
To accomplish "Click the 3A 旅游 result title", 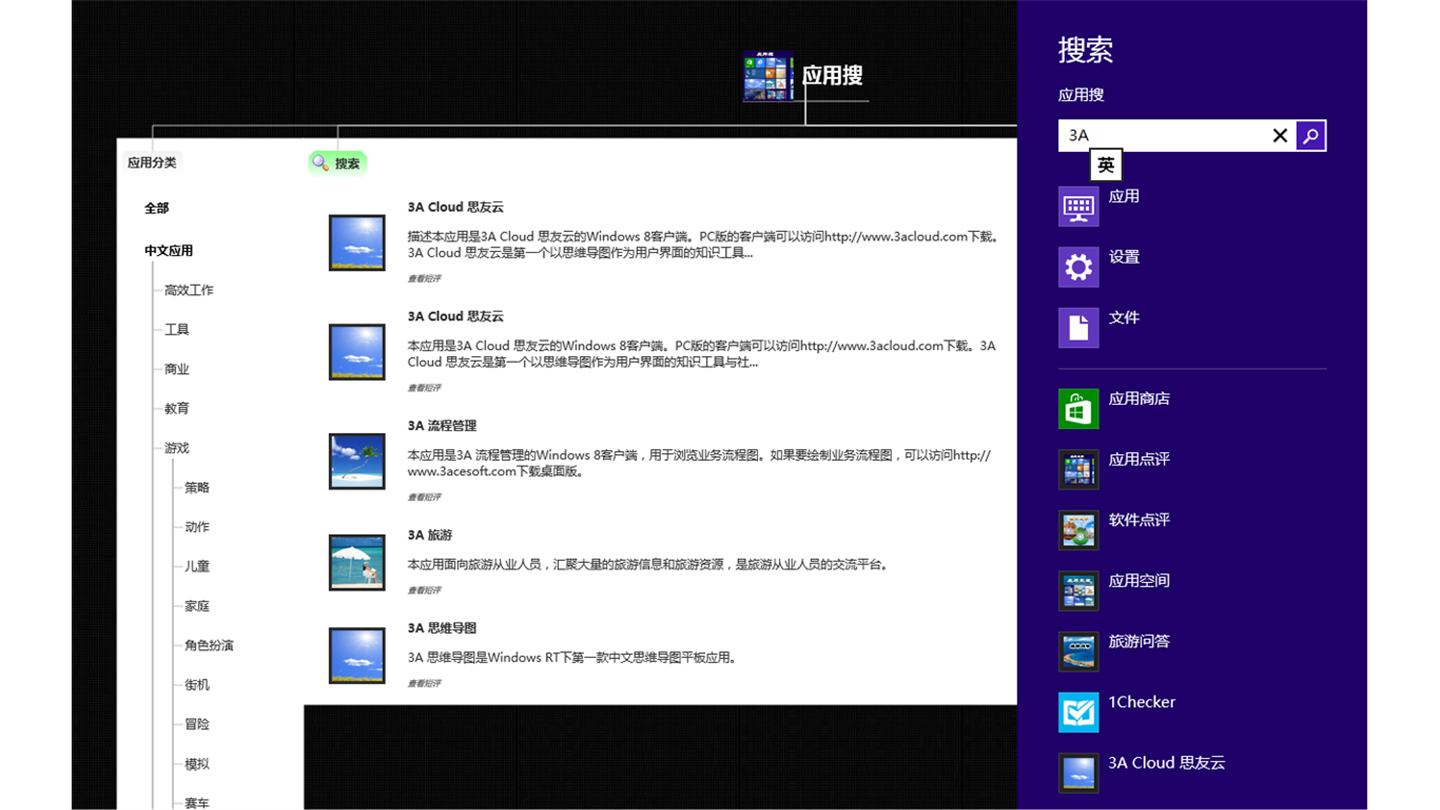I will coord(430,535).
